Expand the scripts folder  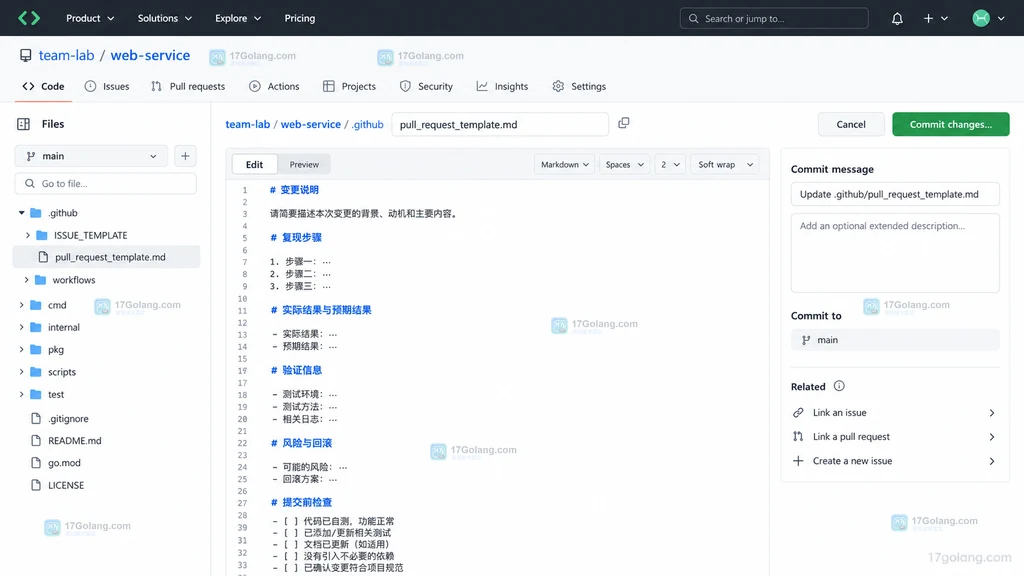tap(22, 372)
